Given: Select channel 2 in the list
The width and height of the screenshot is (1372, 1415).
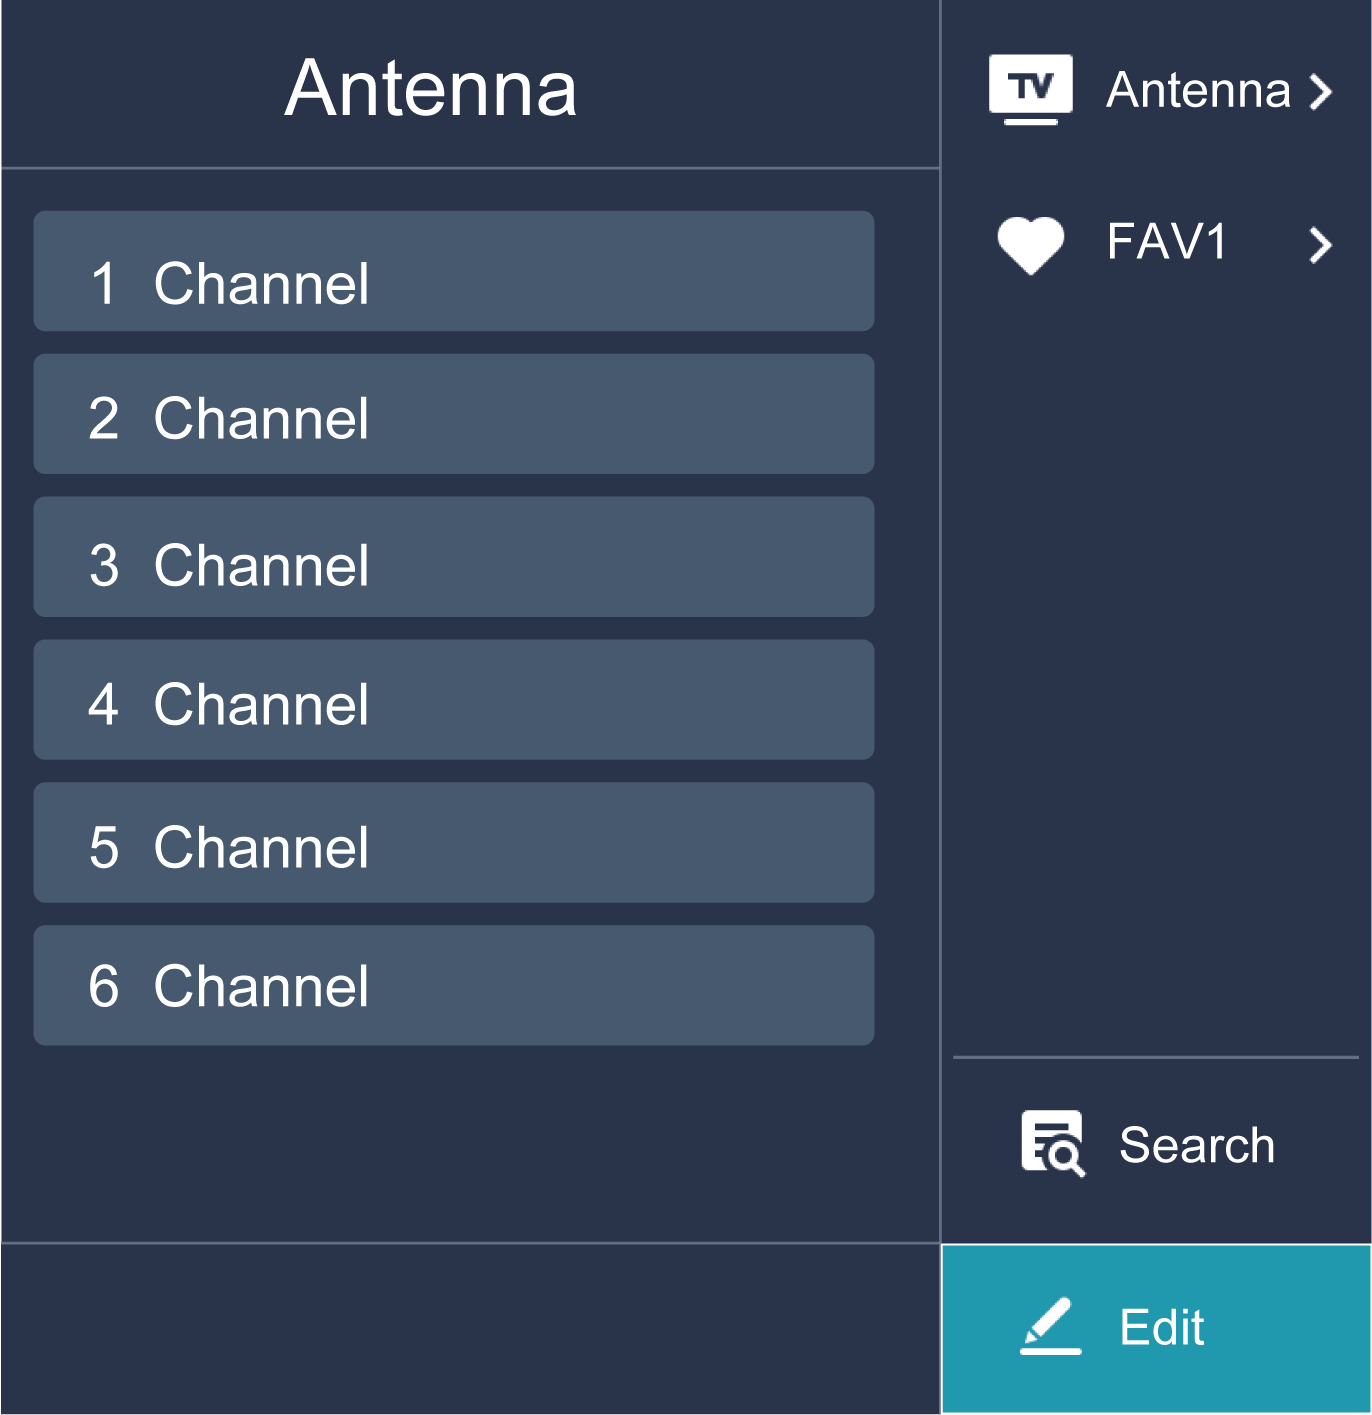Looking at the screenshot, I should (x=453, y=414).
